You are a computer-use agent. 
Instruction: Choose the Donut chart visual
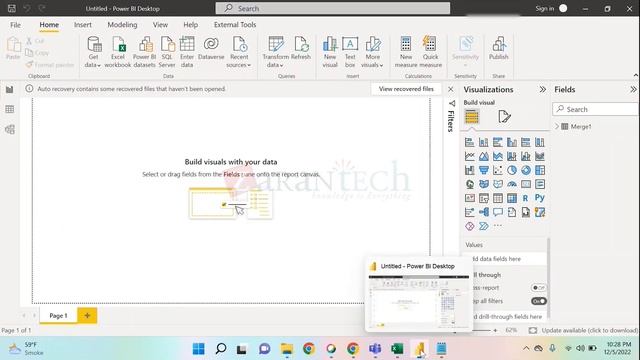[526, 170]
